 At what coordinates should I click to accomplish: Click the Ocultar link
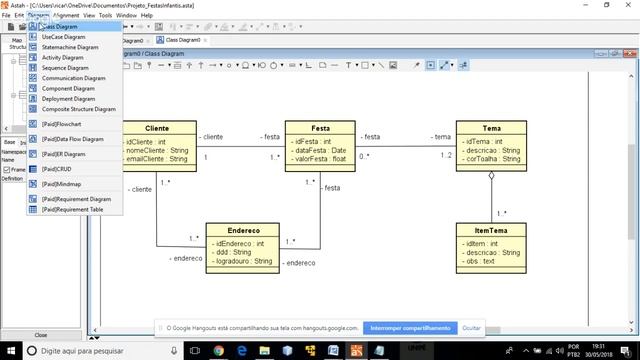pyautogui.click(x=471, y=328)
